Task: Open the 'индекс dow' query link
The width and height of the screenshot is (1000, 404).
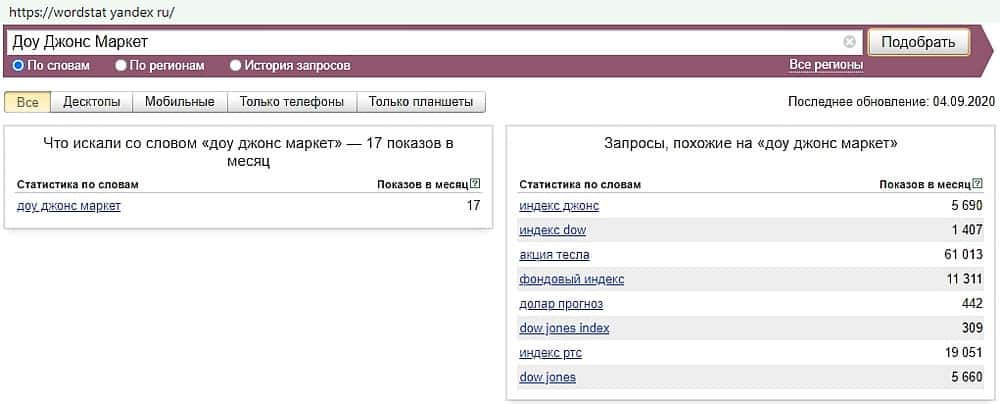Action: click(552, 230)
